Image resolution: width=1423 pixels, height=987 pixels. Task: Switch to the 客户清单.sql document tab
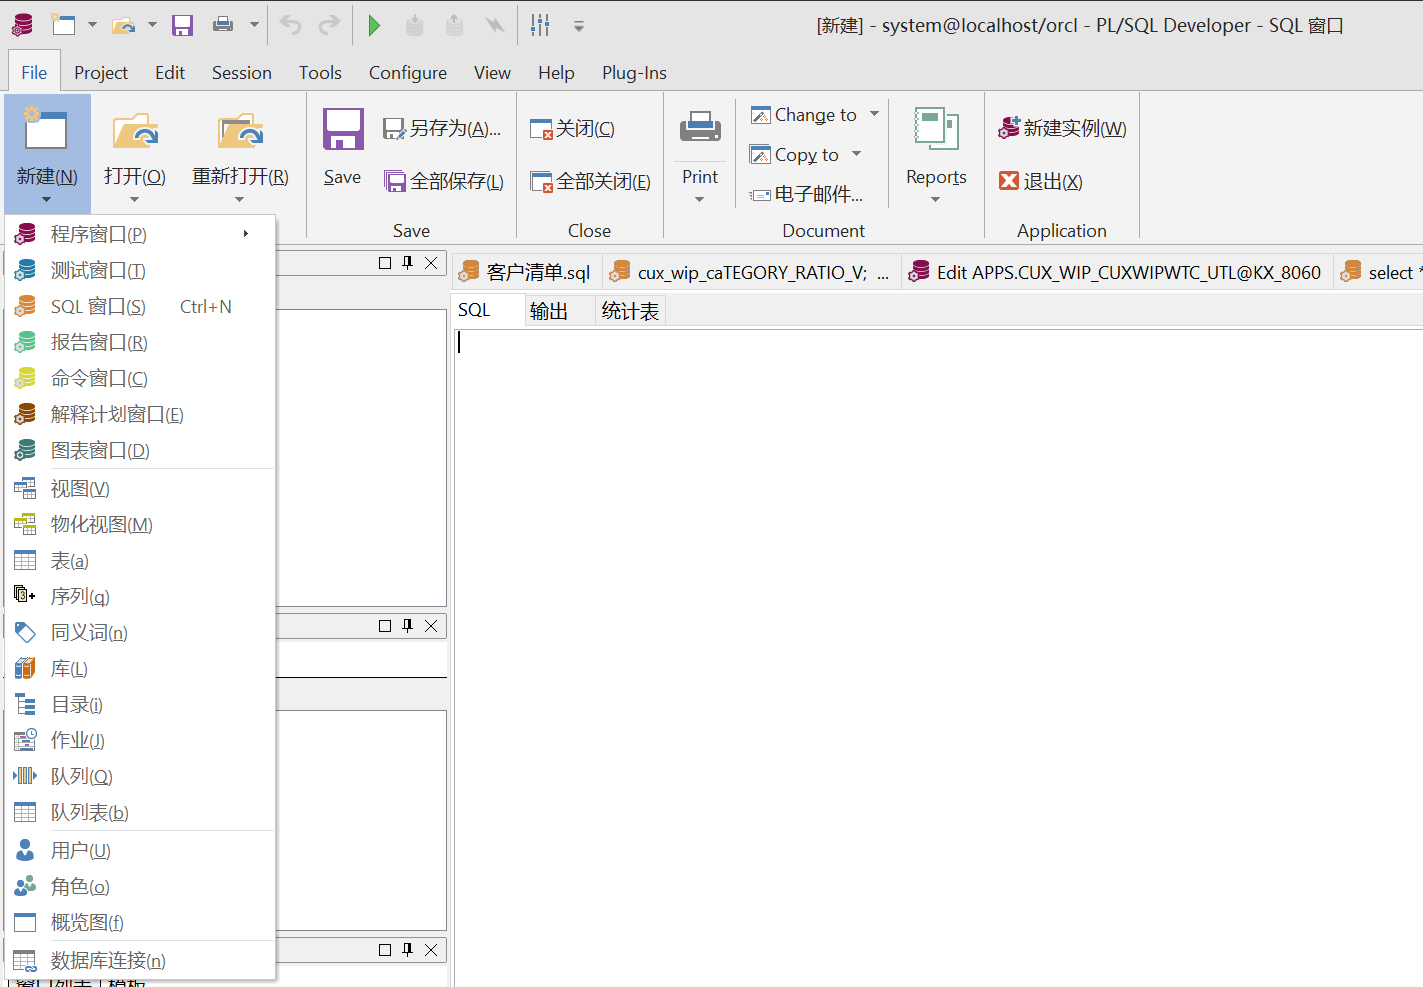click(x=526, y=272)
